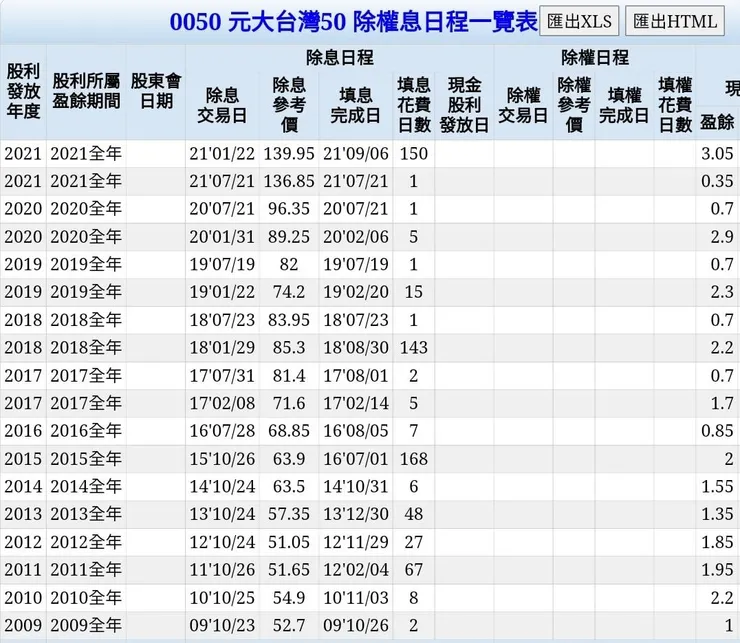This screenshot has height=643, width=740.
Task: Select the reference price 54.9
Action: 289,598
